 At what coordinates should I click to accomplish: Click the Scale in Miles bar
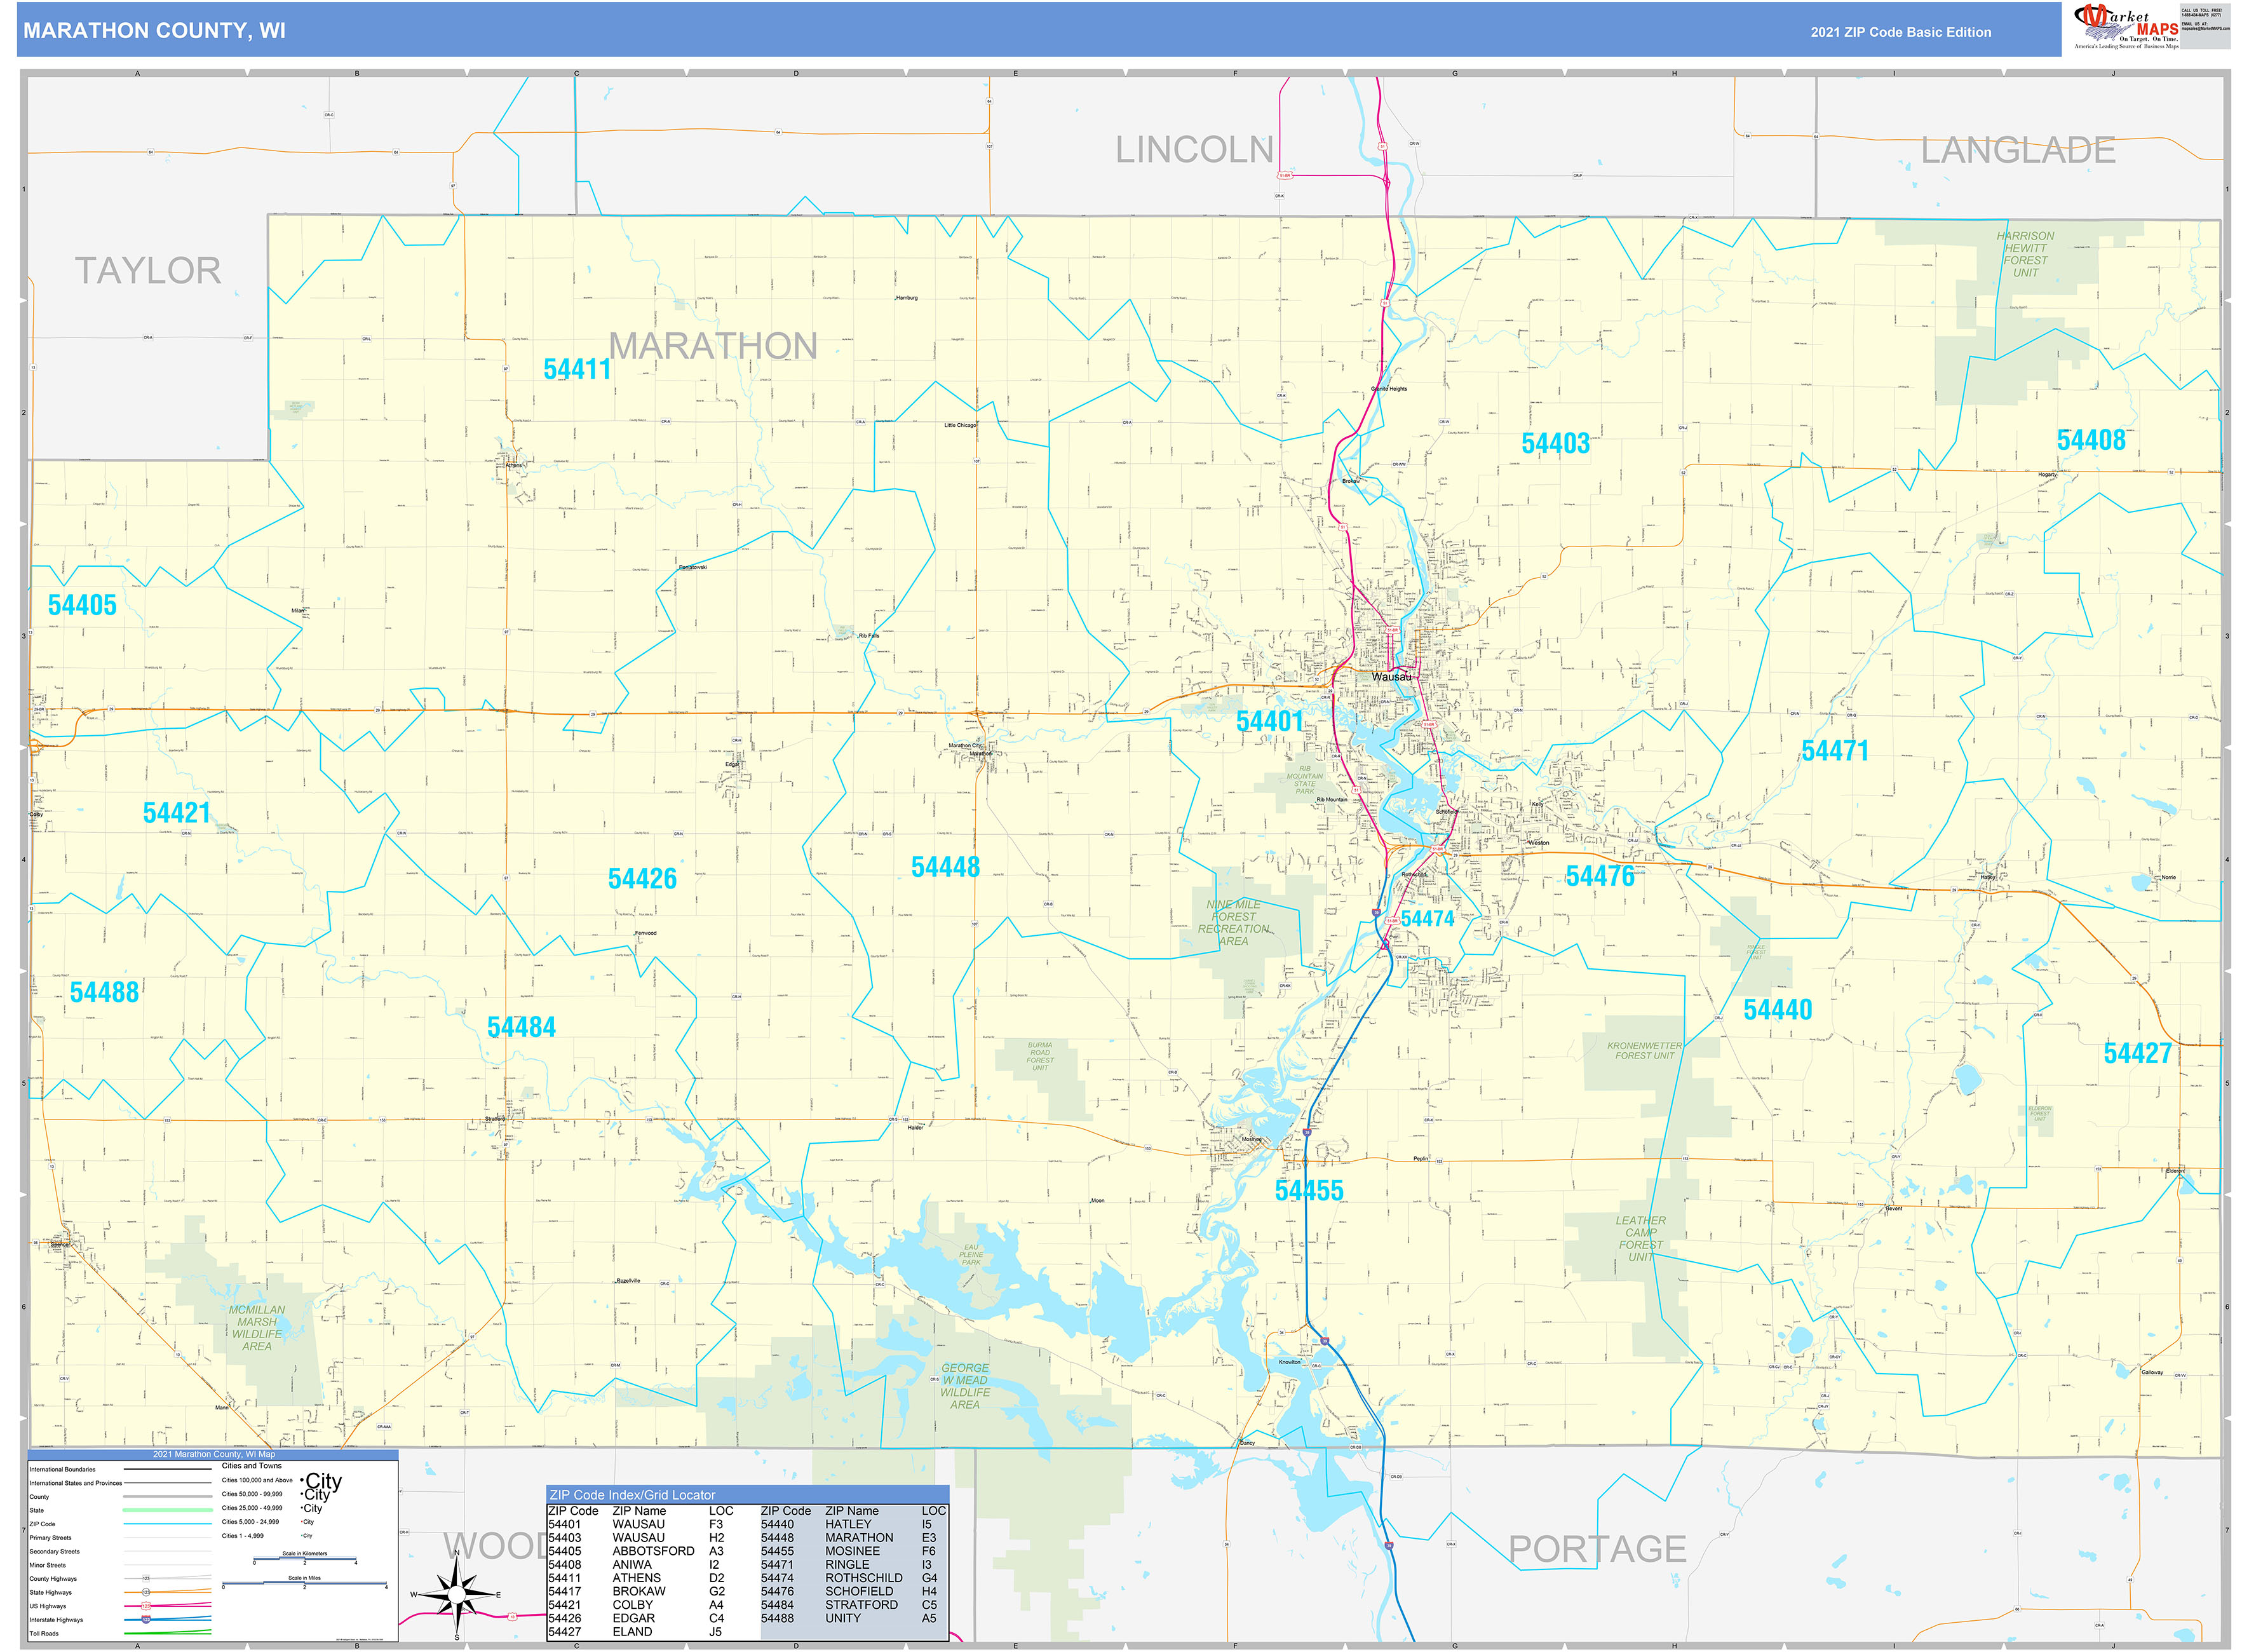coord(304,1583)
